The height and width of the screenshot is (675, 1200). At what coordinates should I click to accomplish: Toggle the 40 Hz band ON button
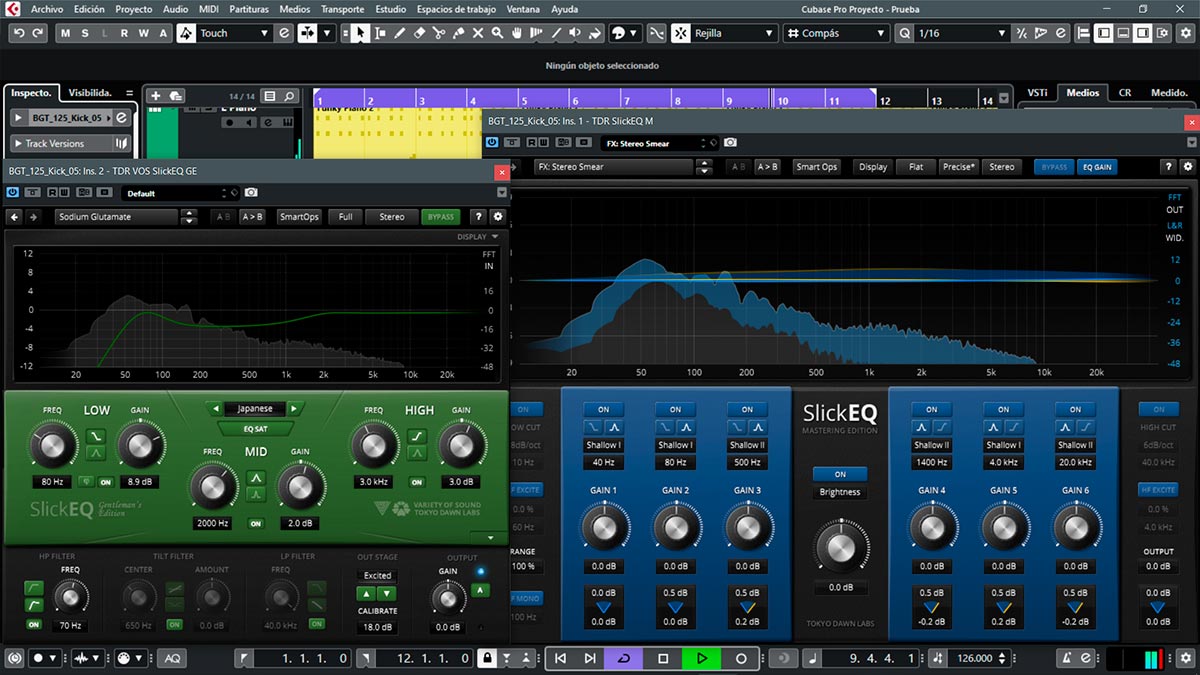pos(604,409)
